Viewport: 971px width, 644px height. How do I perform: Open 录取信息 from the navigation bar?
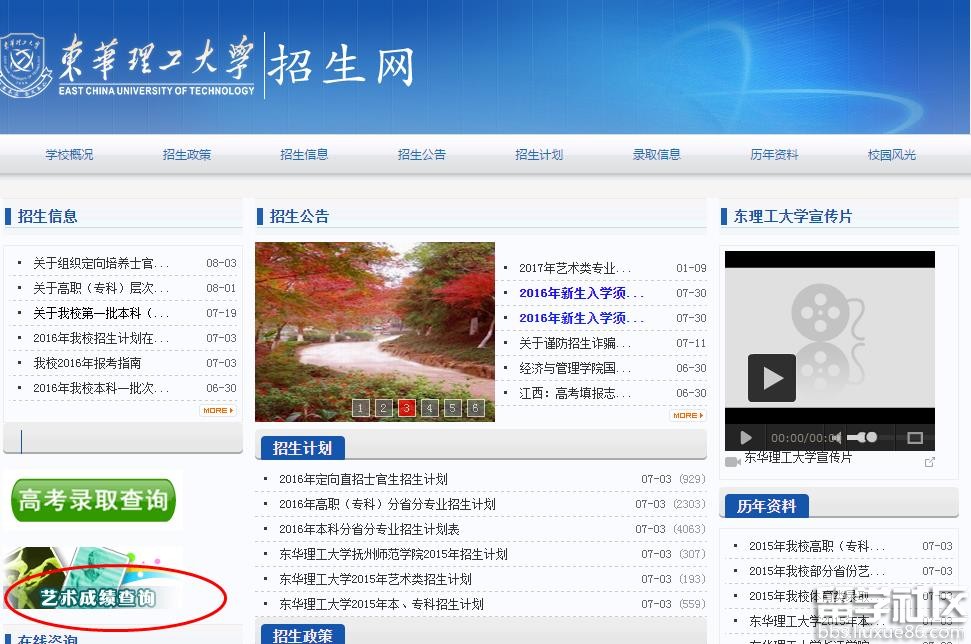pyautogui.click(x=656, y=155)
